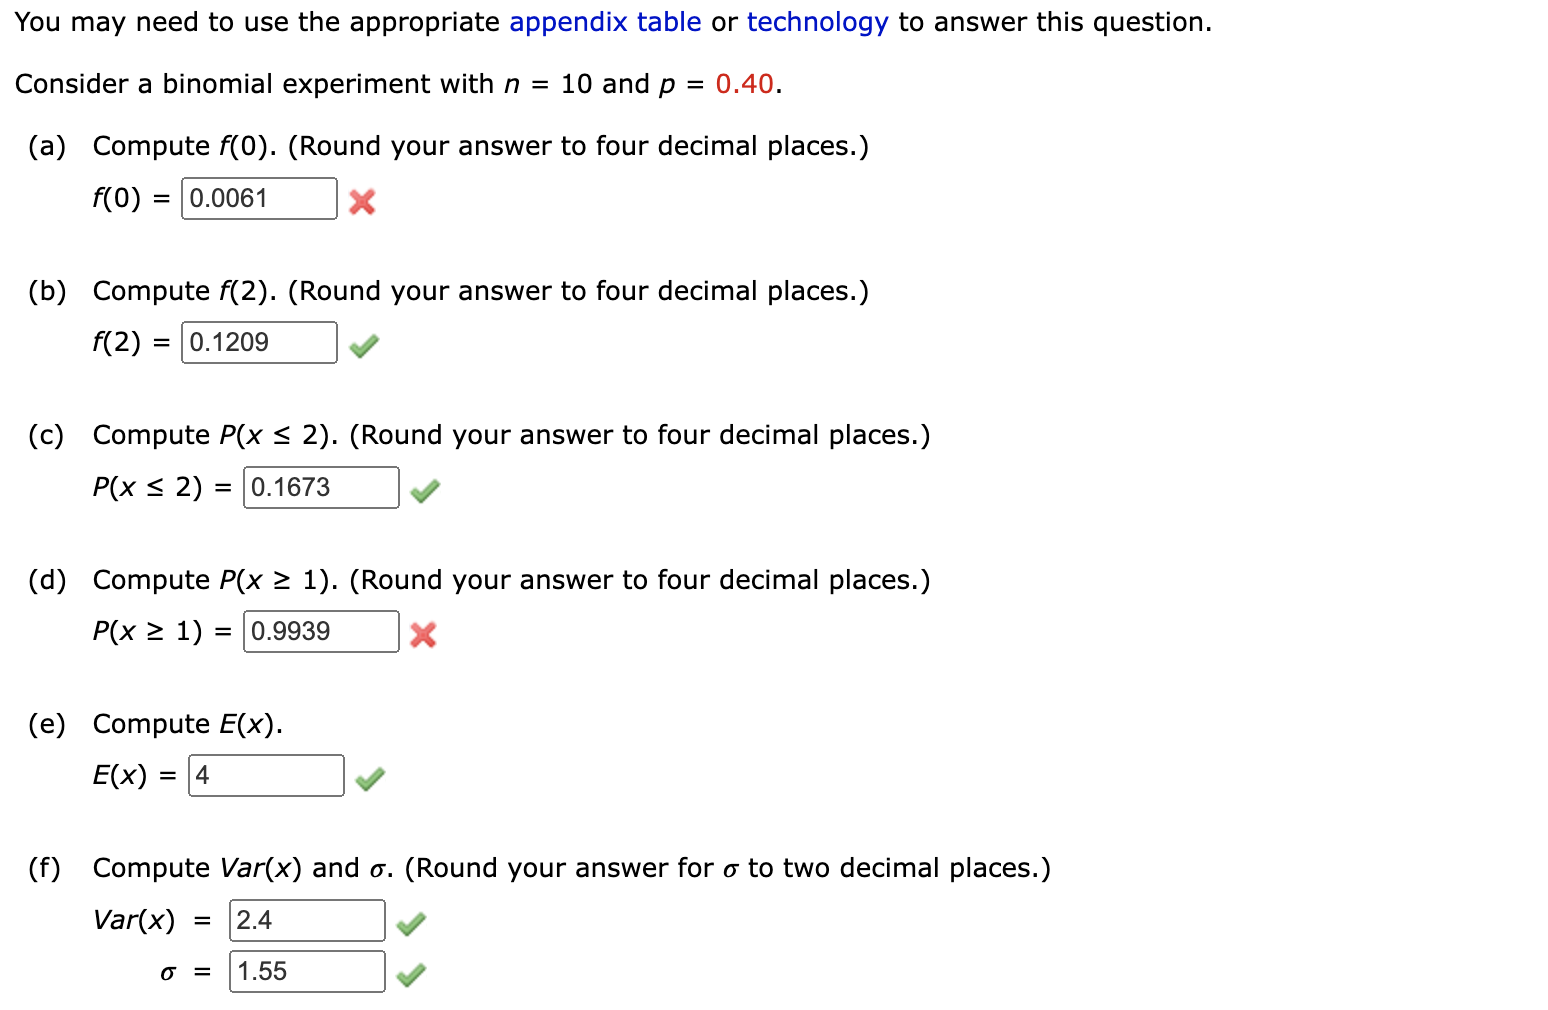Click the red highlighted value 0.40

[x=744, y=84]
